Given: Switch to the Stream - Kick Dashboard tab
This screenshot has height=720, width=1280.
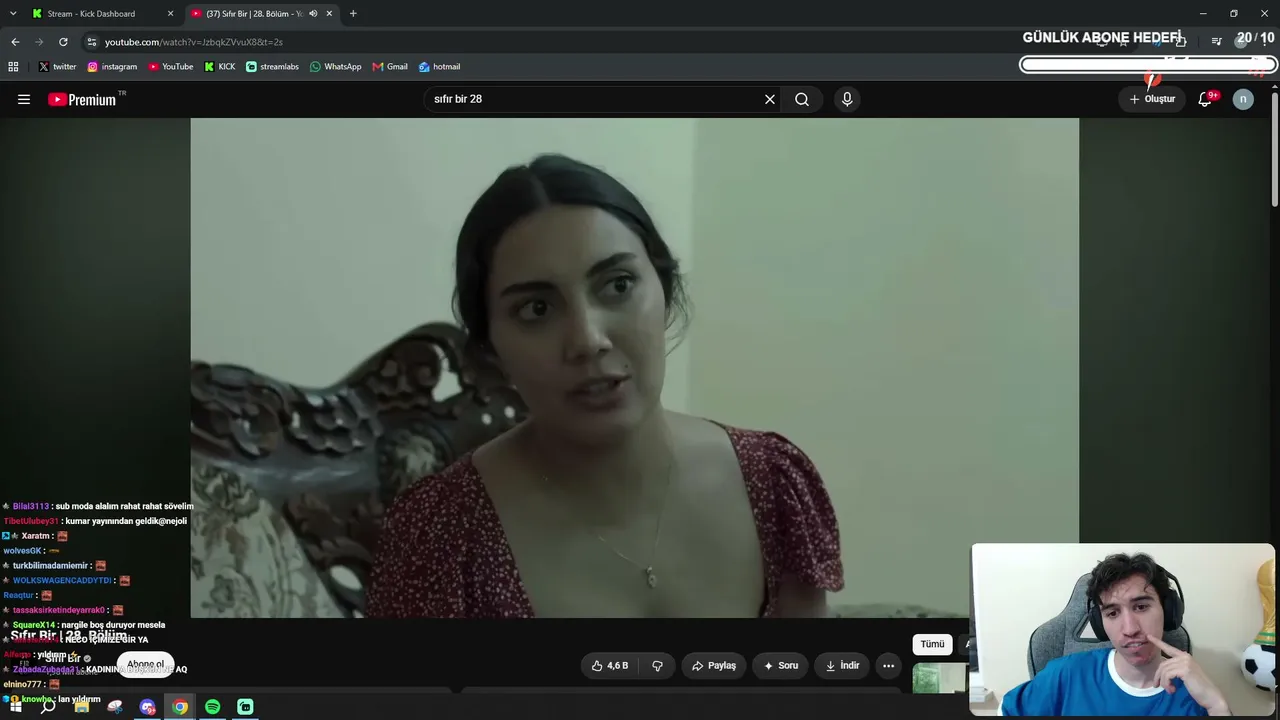Looking at the screenshot, I should click(102, 14).
